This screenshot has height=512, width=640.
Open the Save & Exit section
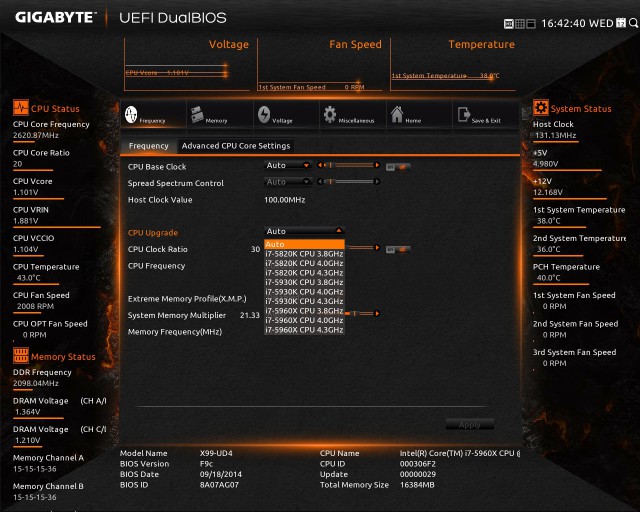pos(486,115)
